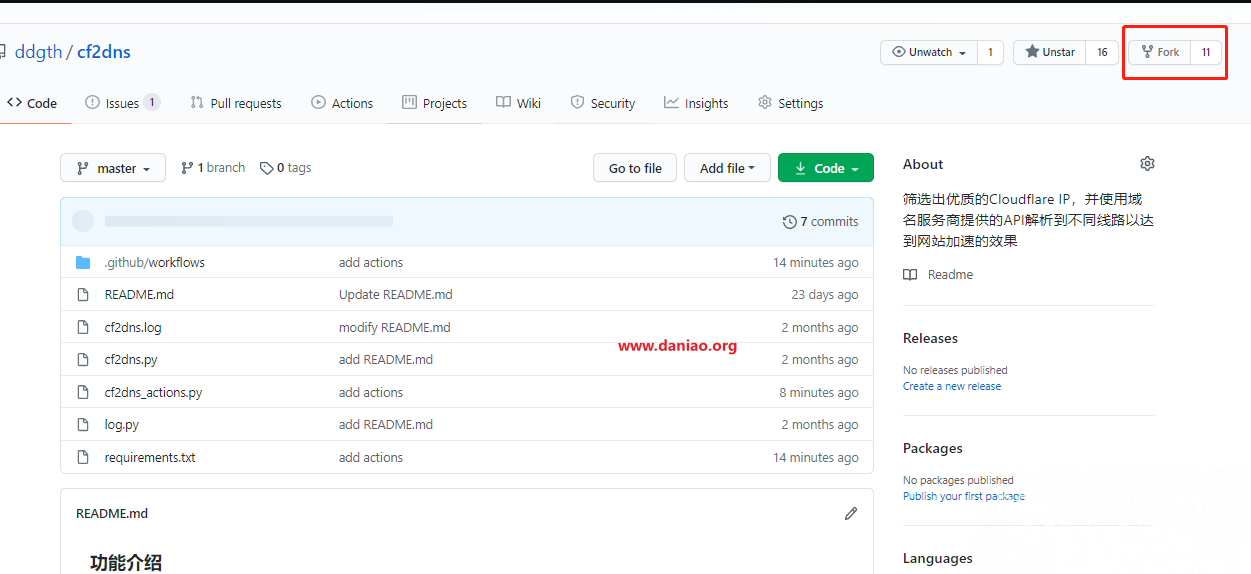
Task: Open the Issues tab
Action: coord(123,103)
